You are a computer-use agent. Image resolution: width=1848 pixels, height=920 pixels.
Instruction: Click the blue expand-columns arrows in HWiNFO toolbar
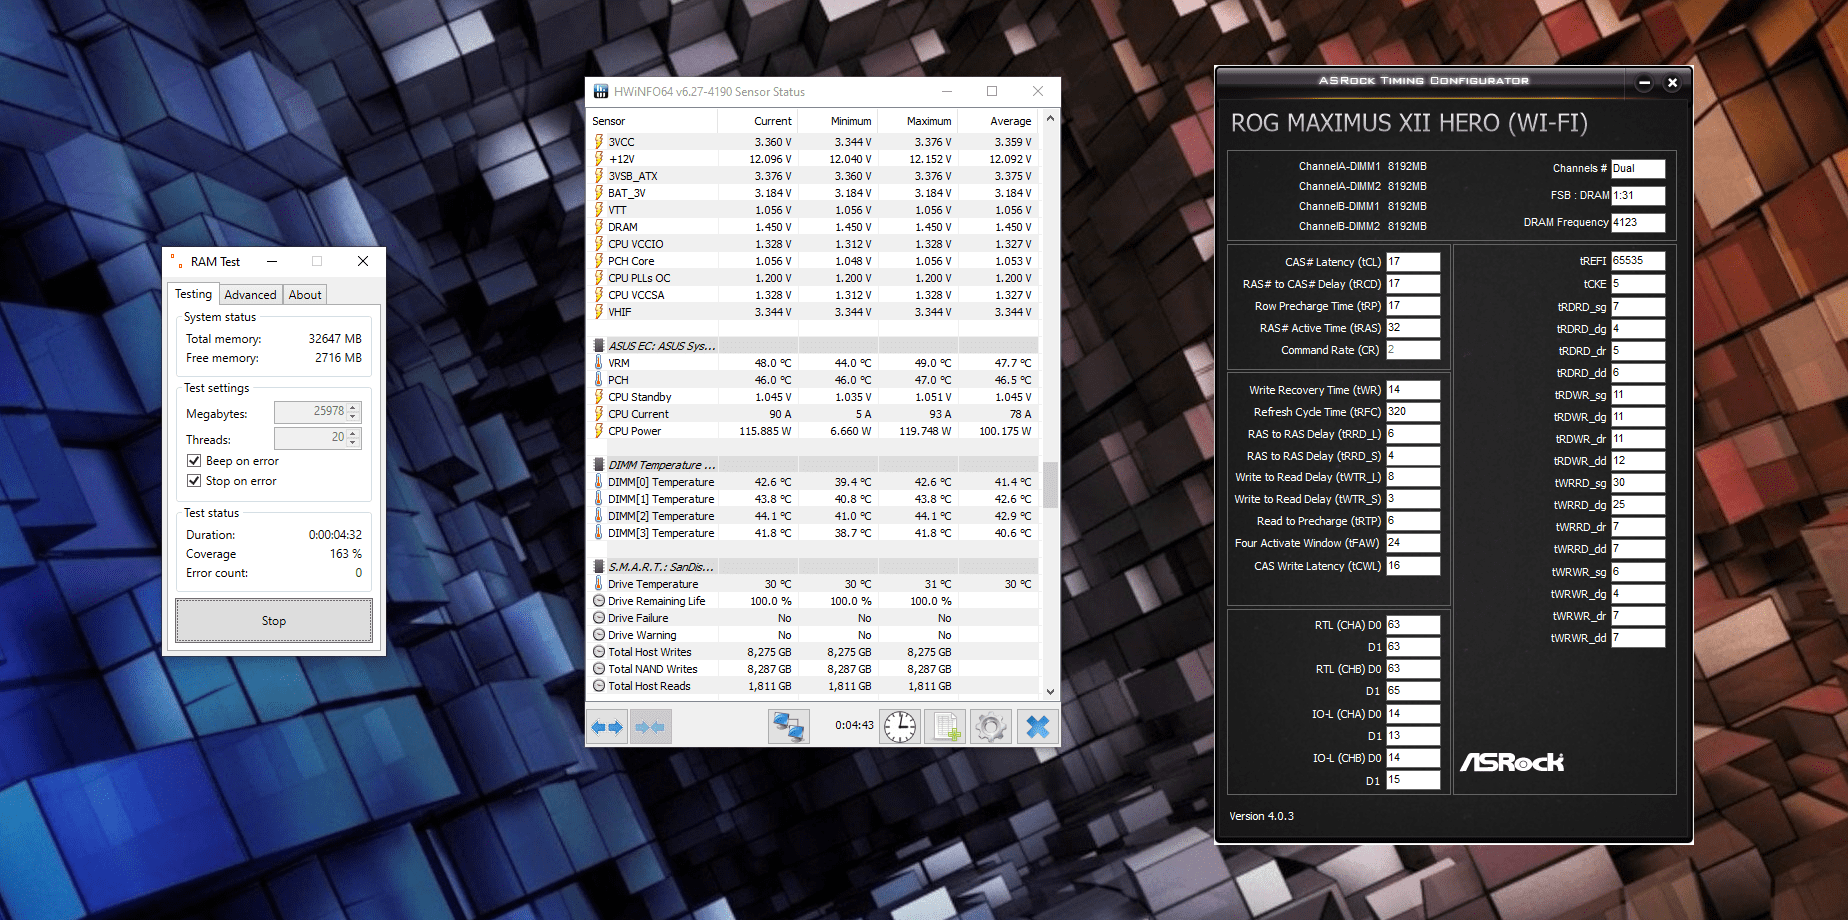[x=607, y=727]
